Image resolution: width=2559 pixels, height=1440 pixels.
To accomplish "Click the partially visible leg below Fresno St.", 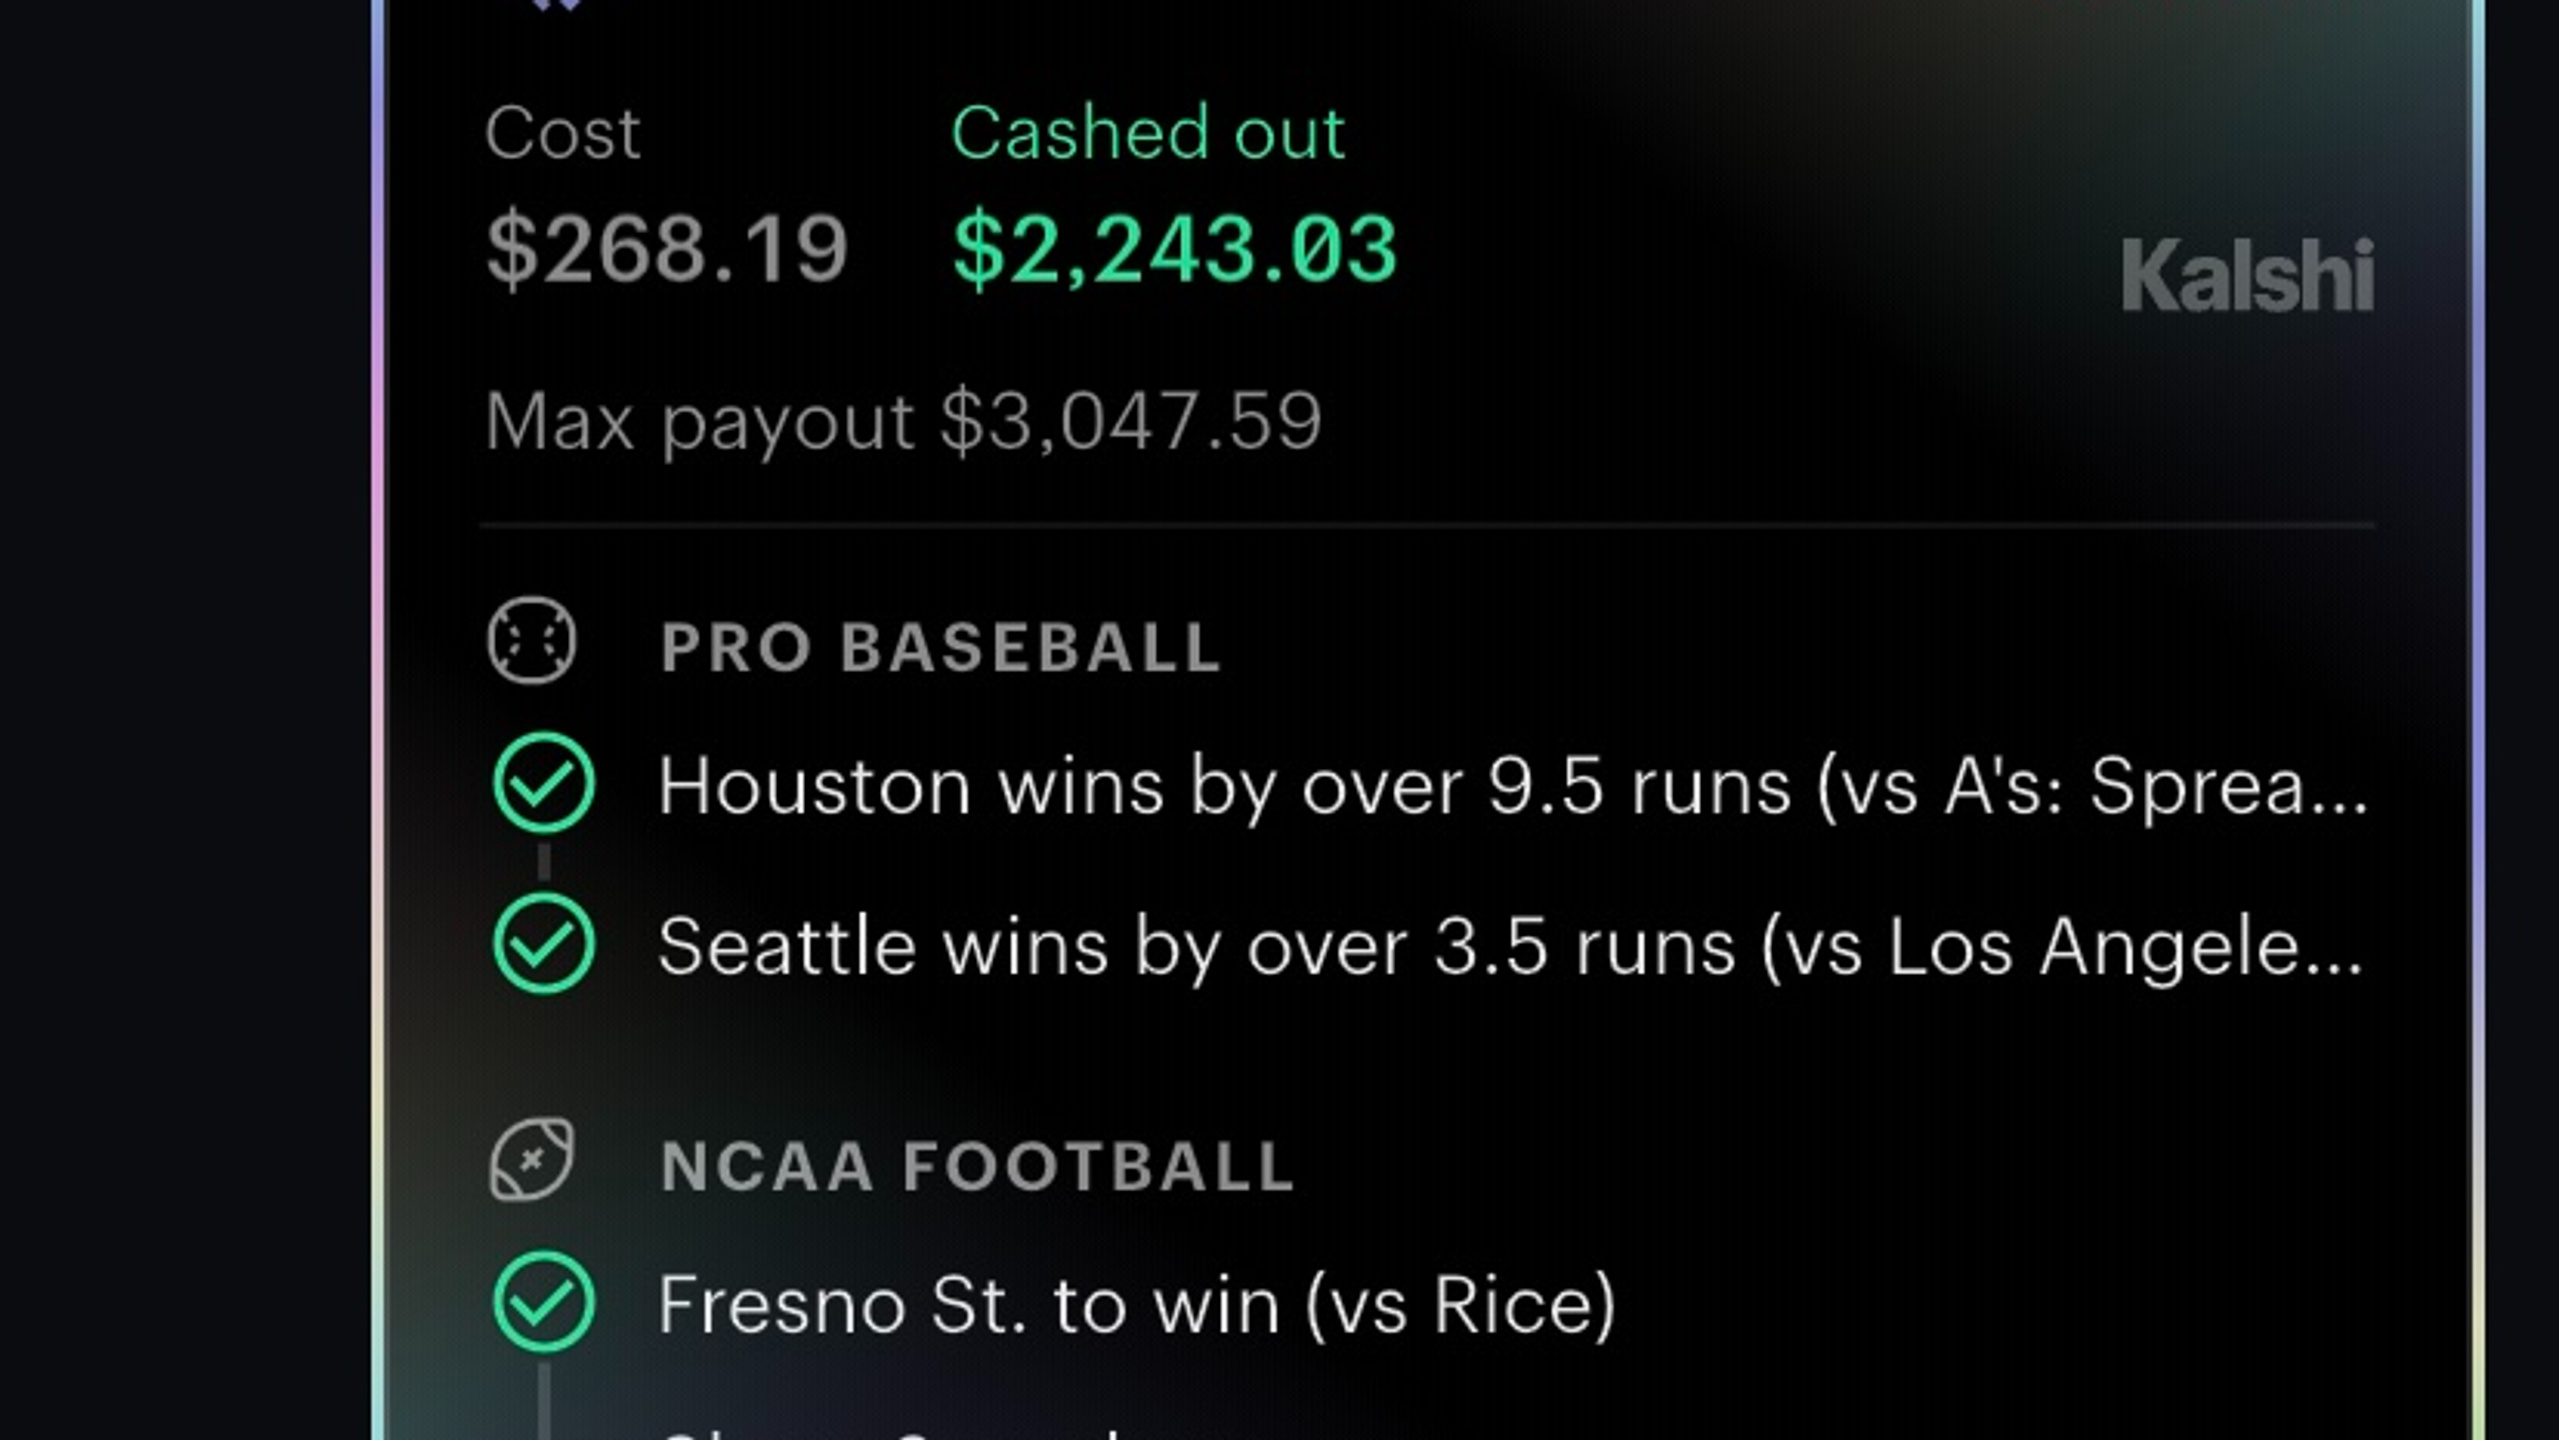I will point(900,1432).
